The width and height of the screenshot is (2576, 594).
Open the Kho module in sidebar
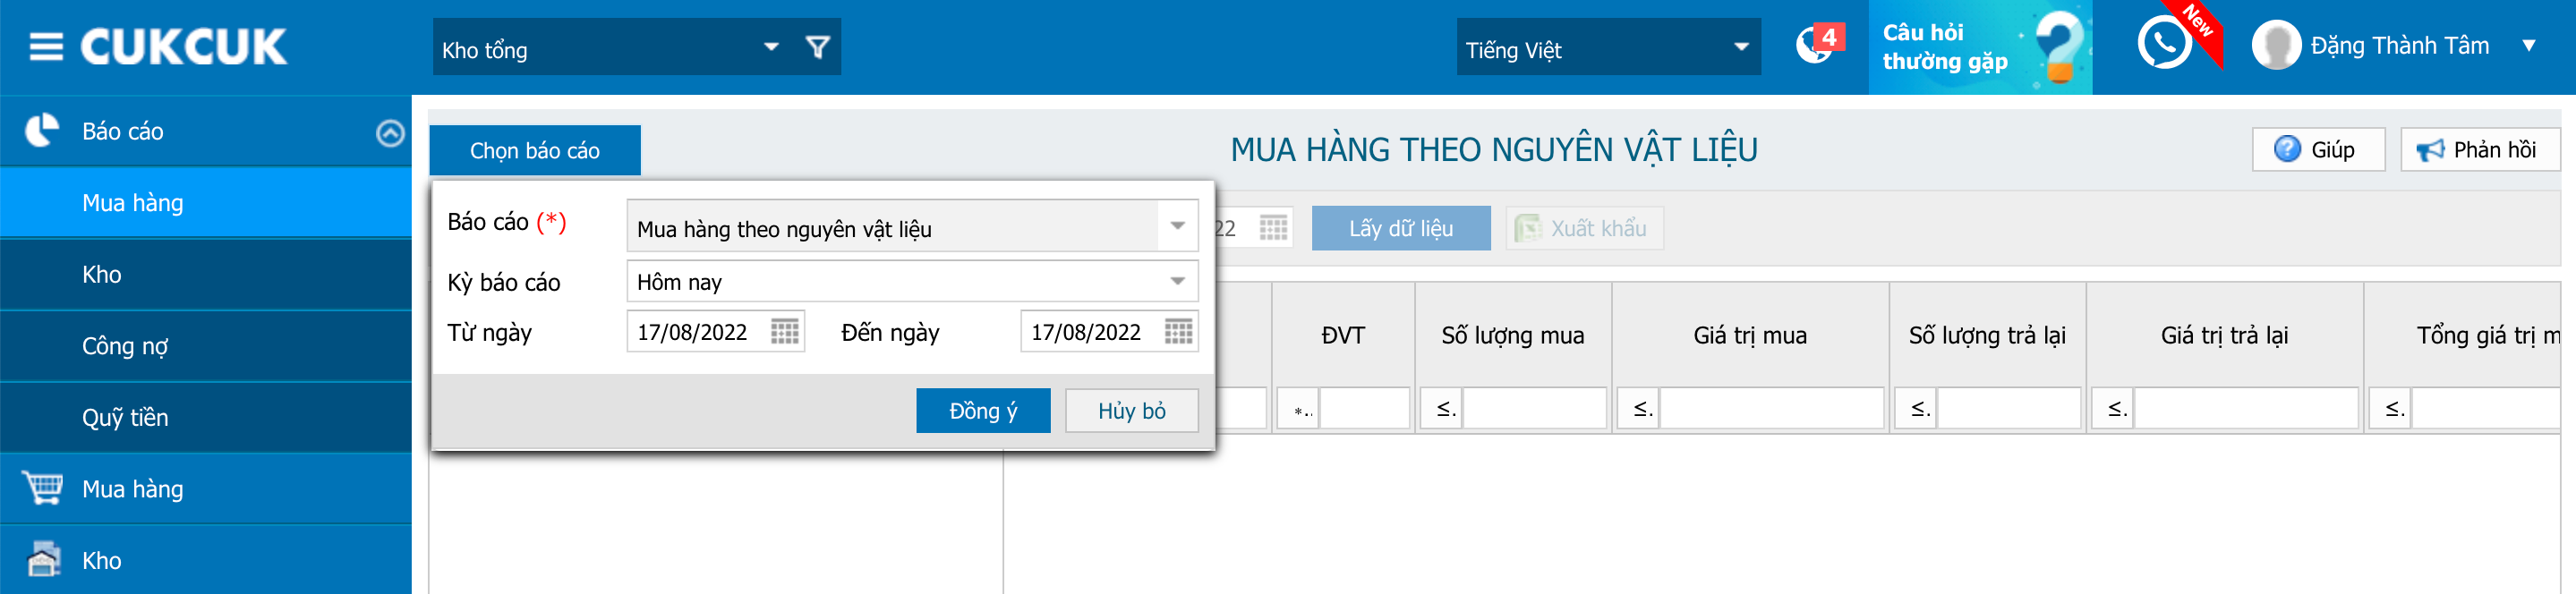coord(206,560)
